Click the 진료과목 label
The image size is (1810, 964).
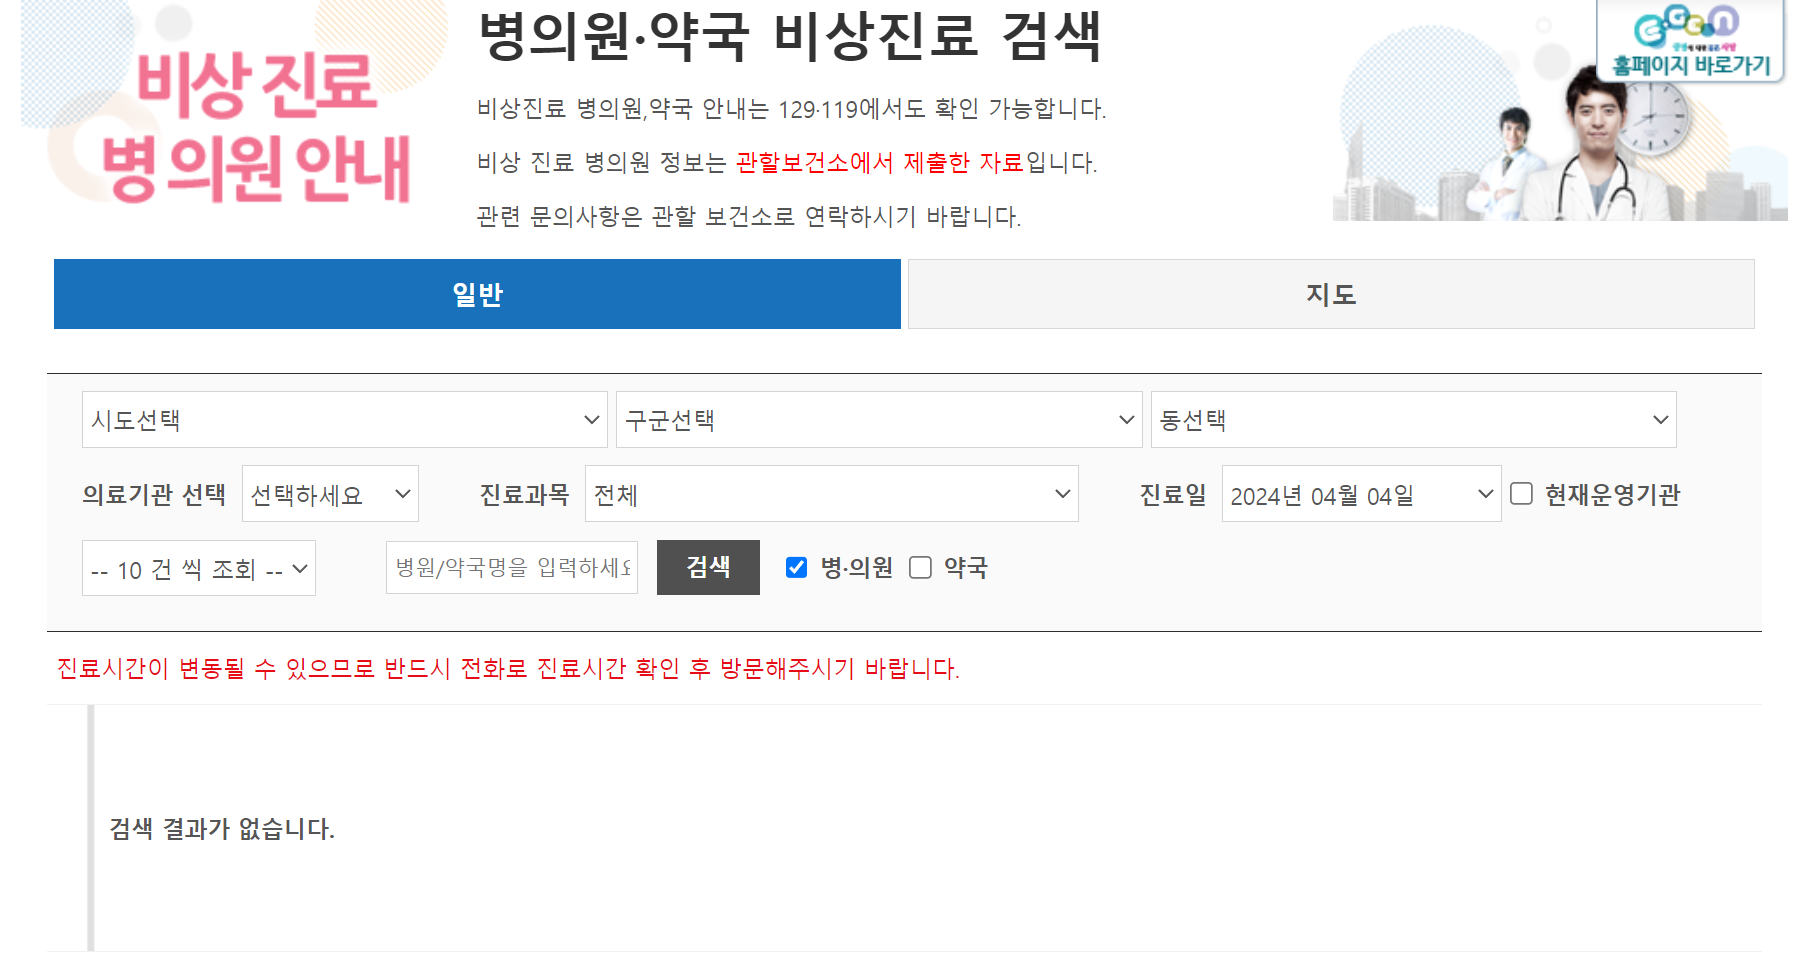(524, 494)
